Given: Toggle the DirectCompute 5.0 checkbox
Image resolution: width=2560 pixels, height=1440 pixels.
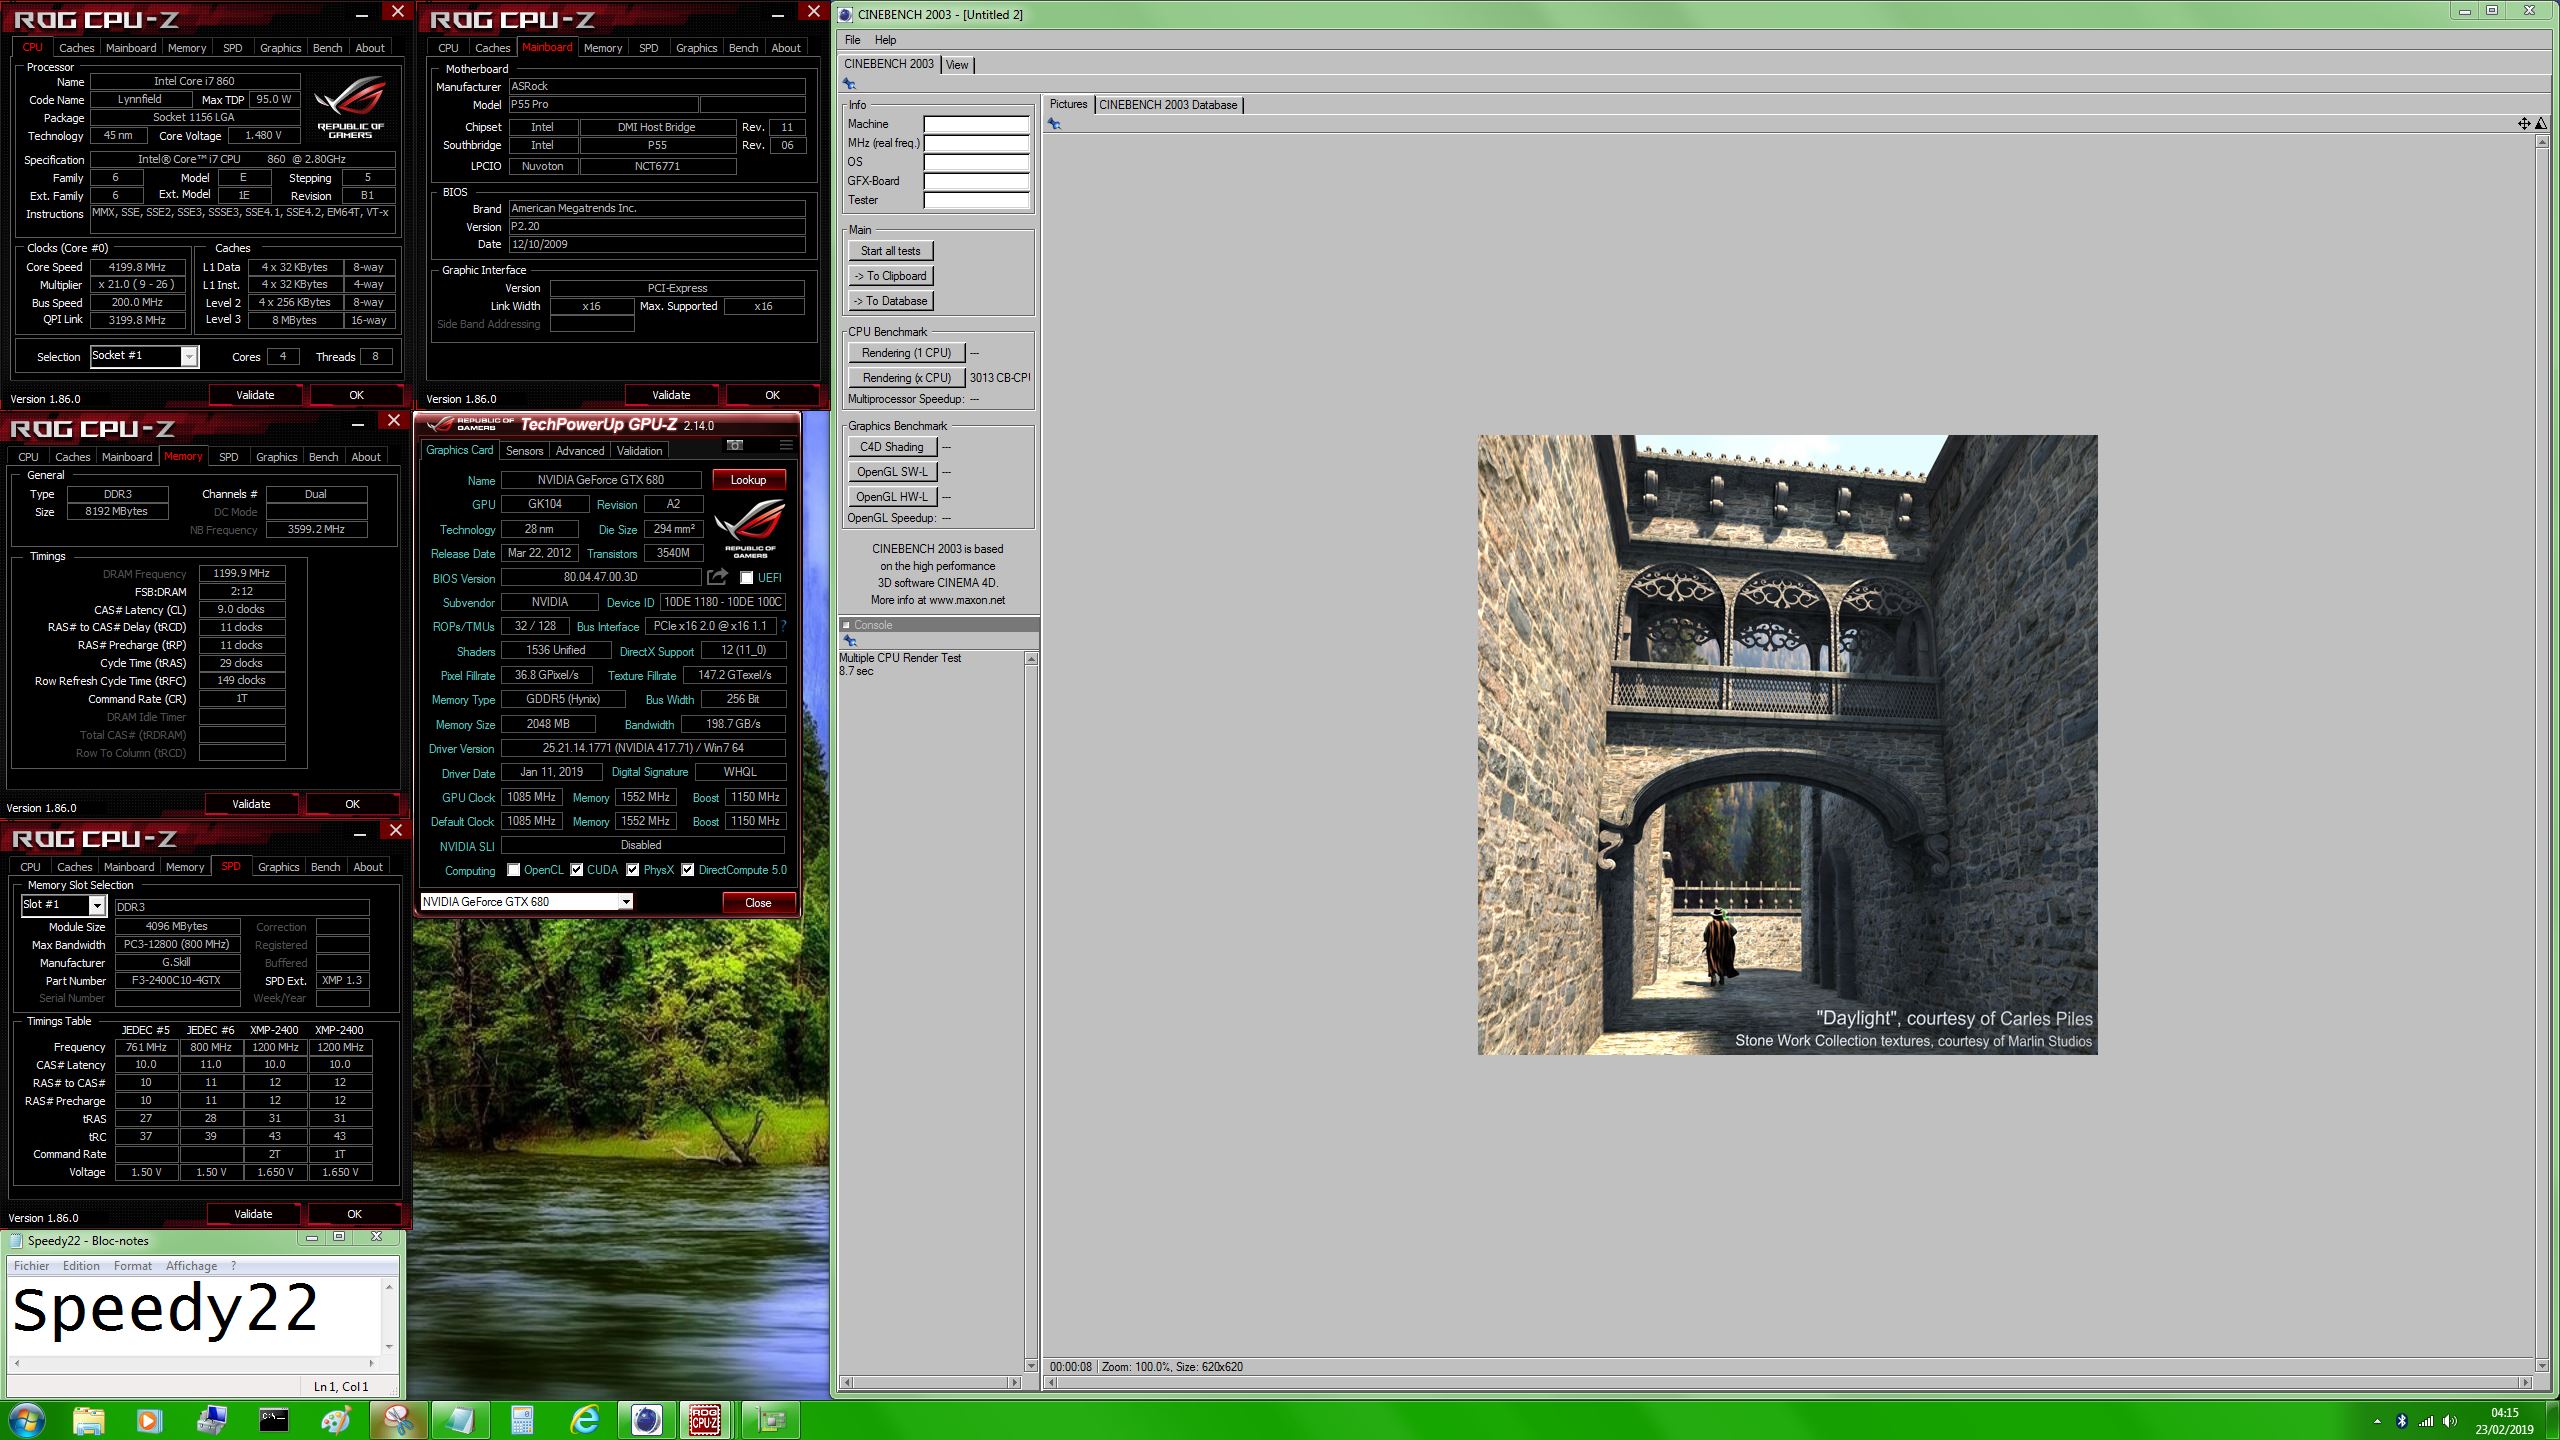Looking at the screenshot, I should pos(688,870).
